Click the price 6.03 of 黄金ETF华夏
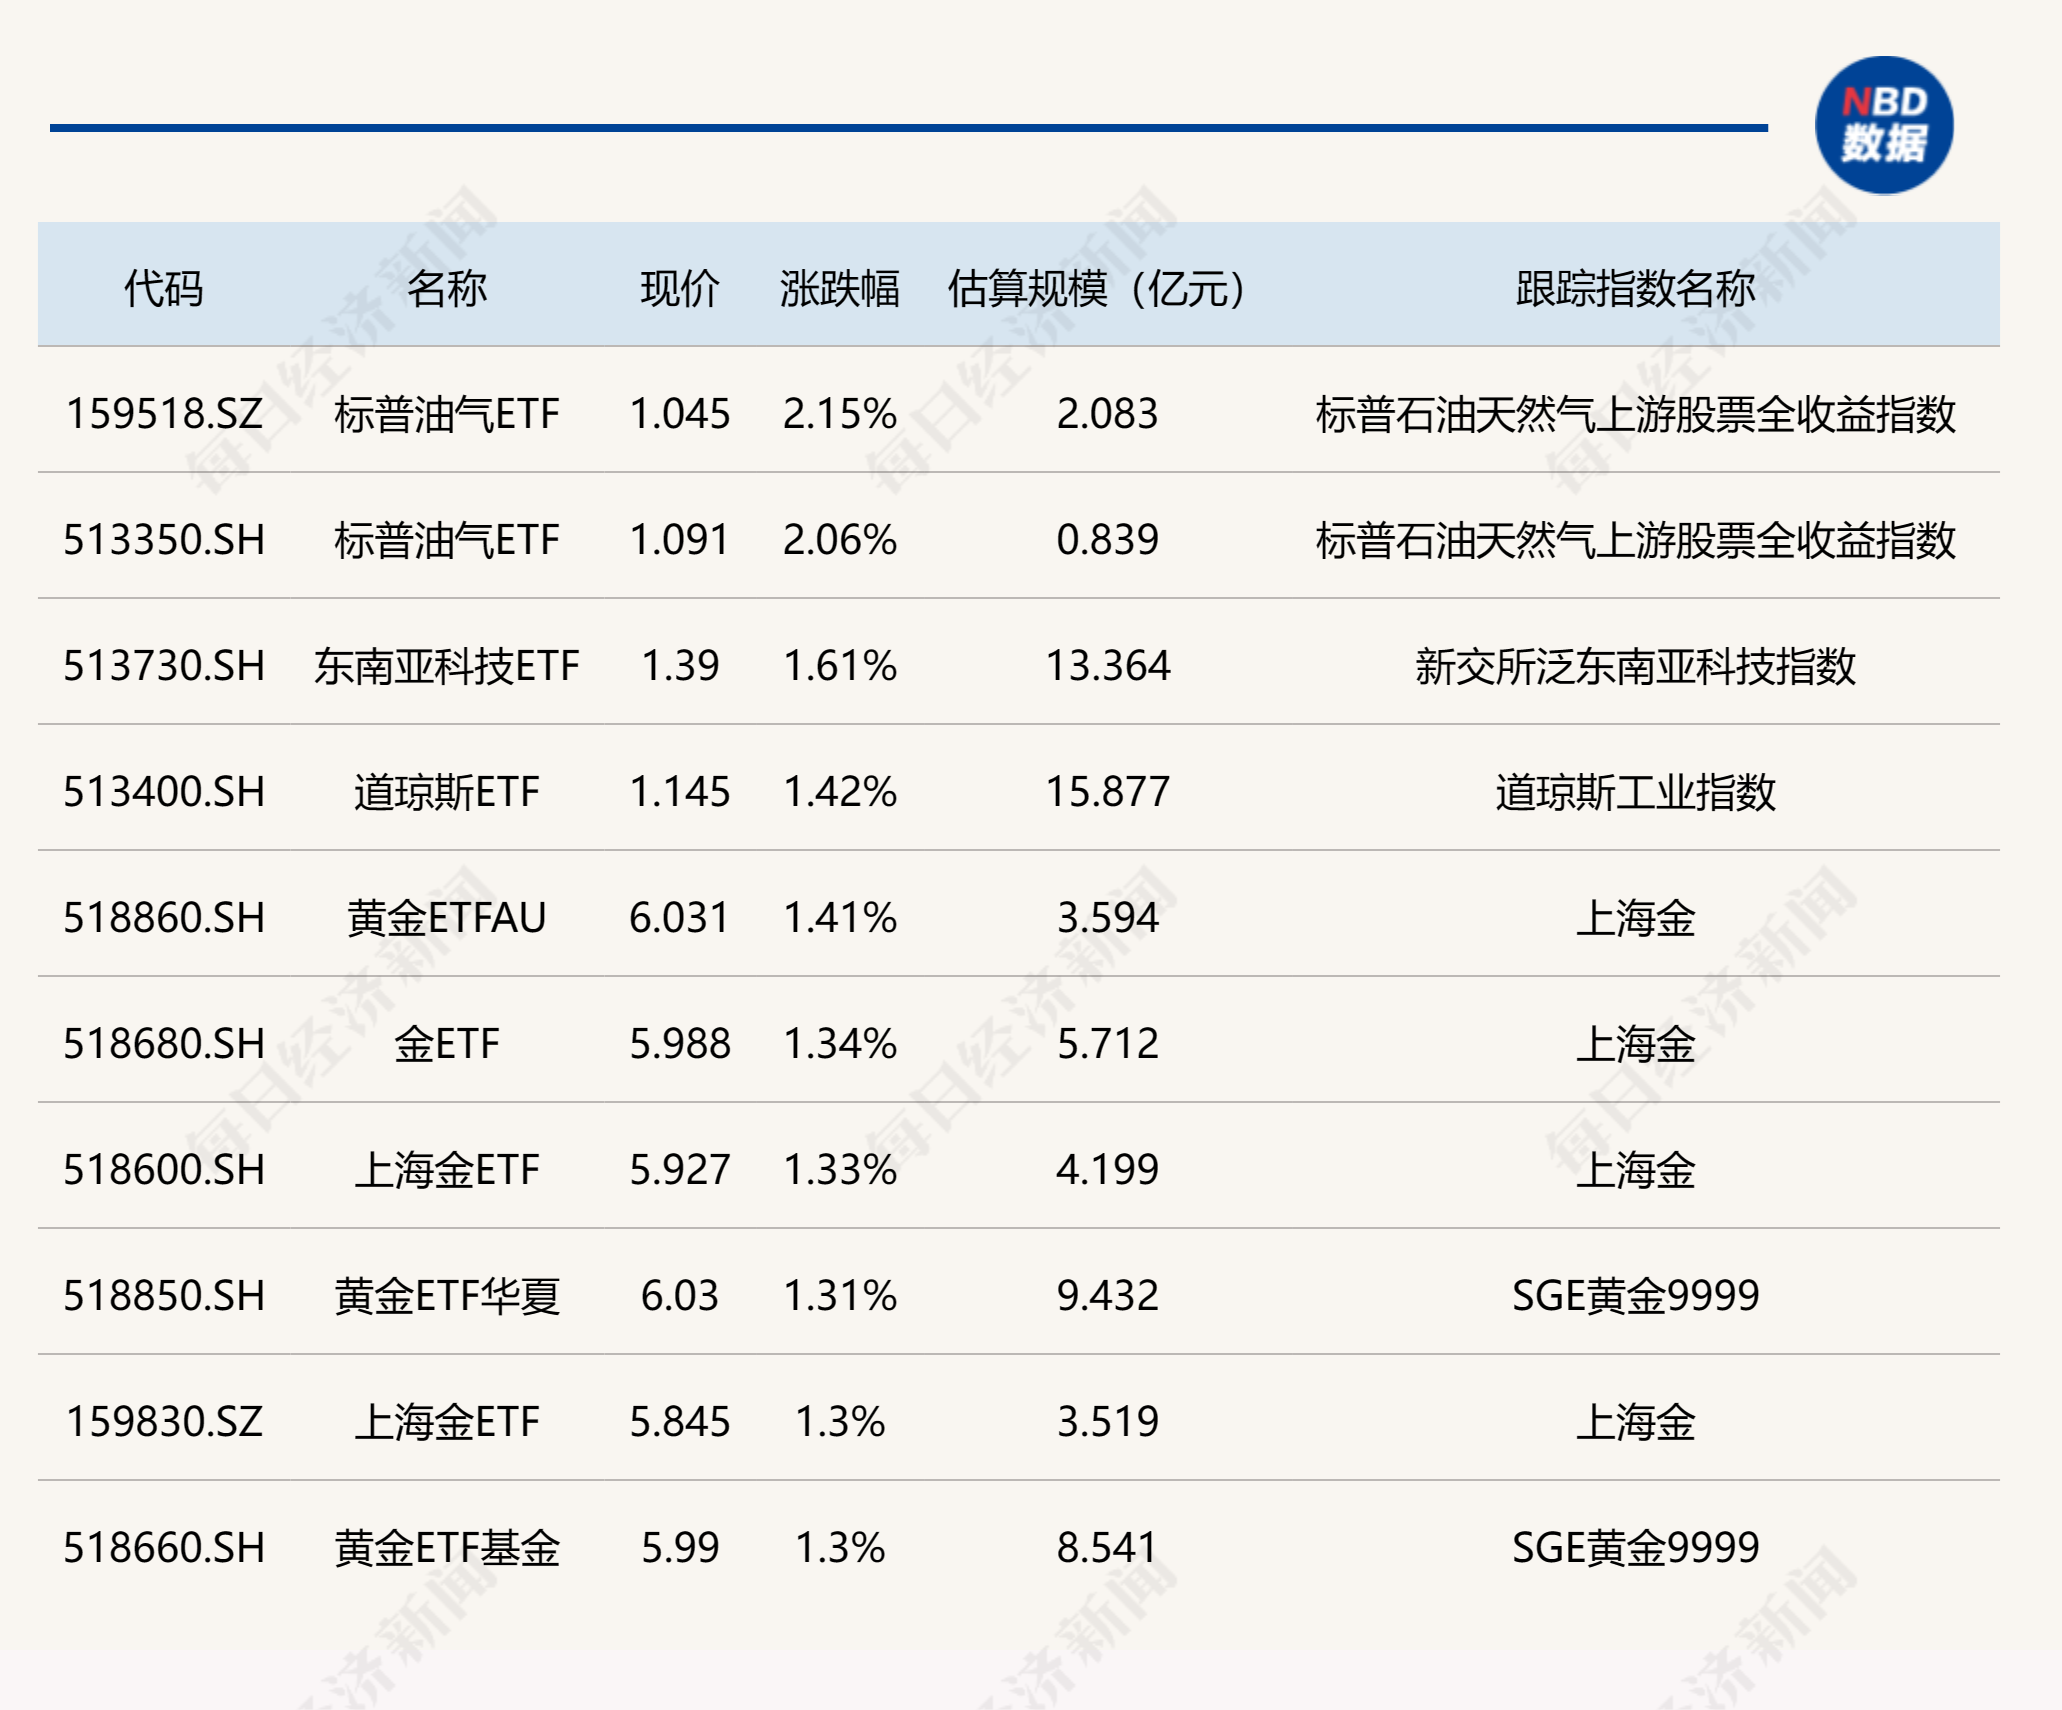 coord(680,1296)
